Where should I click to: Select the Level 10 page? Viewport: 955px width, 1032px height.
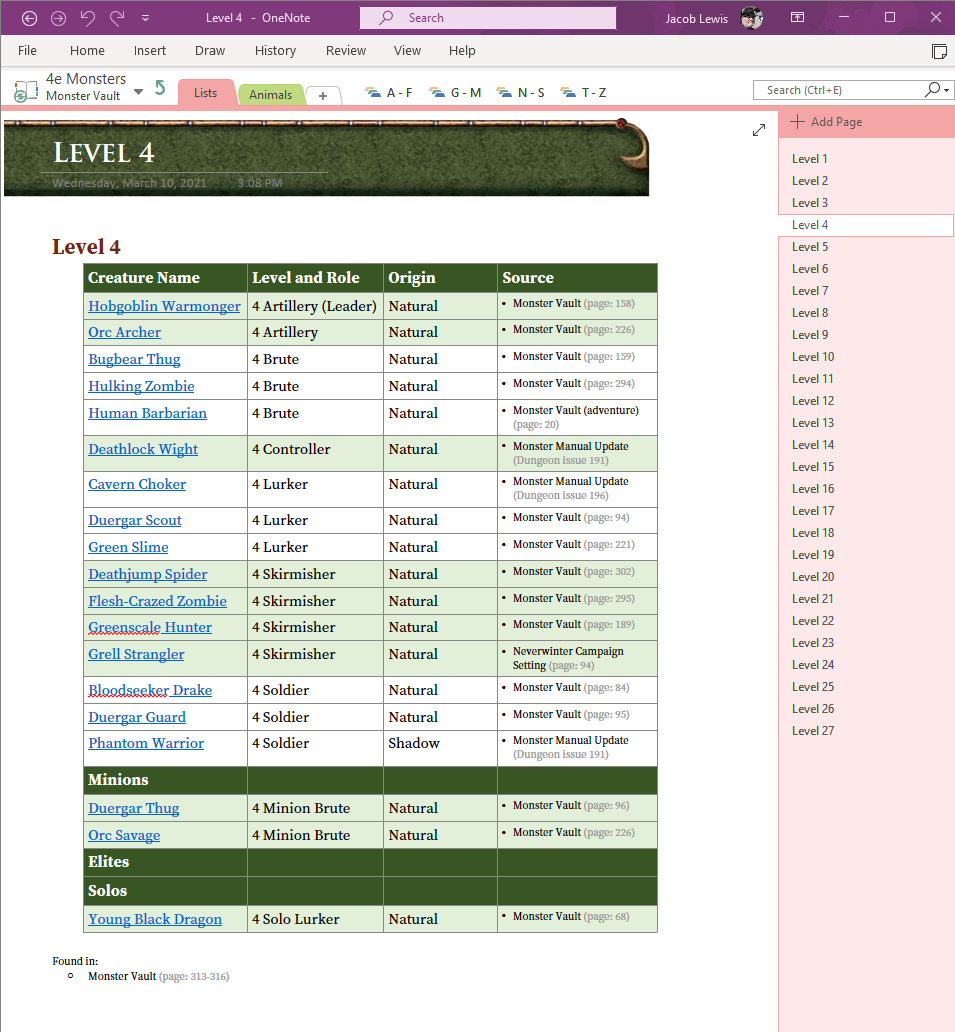point(865,357)
